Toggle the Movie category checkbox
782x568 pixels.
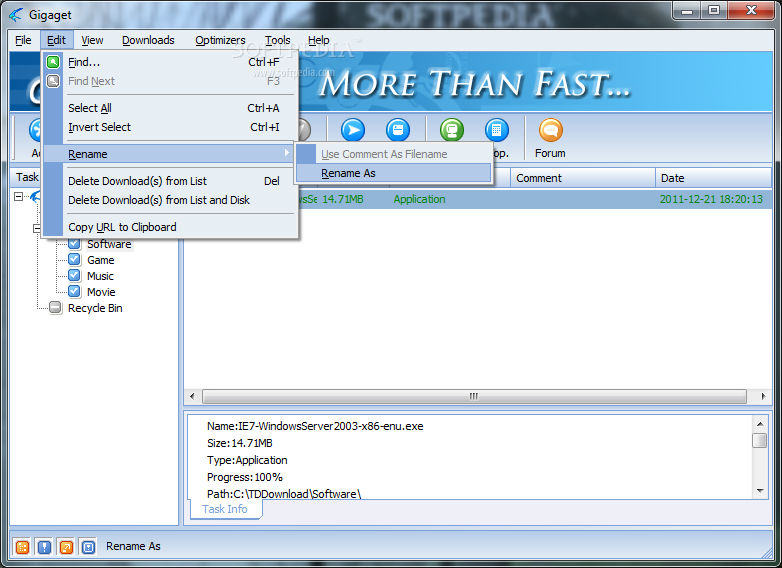coord(74,291)
